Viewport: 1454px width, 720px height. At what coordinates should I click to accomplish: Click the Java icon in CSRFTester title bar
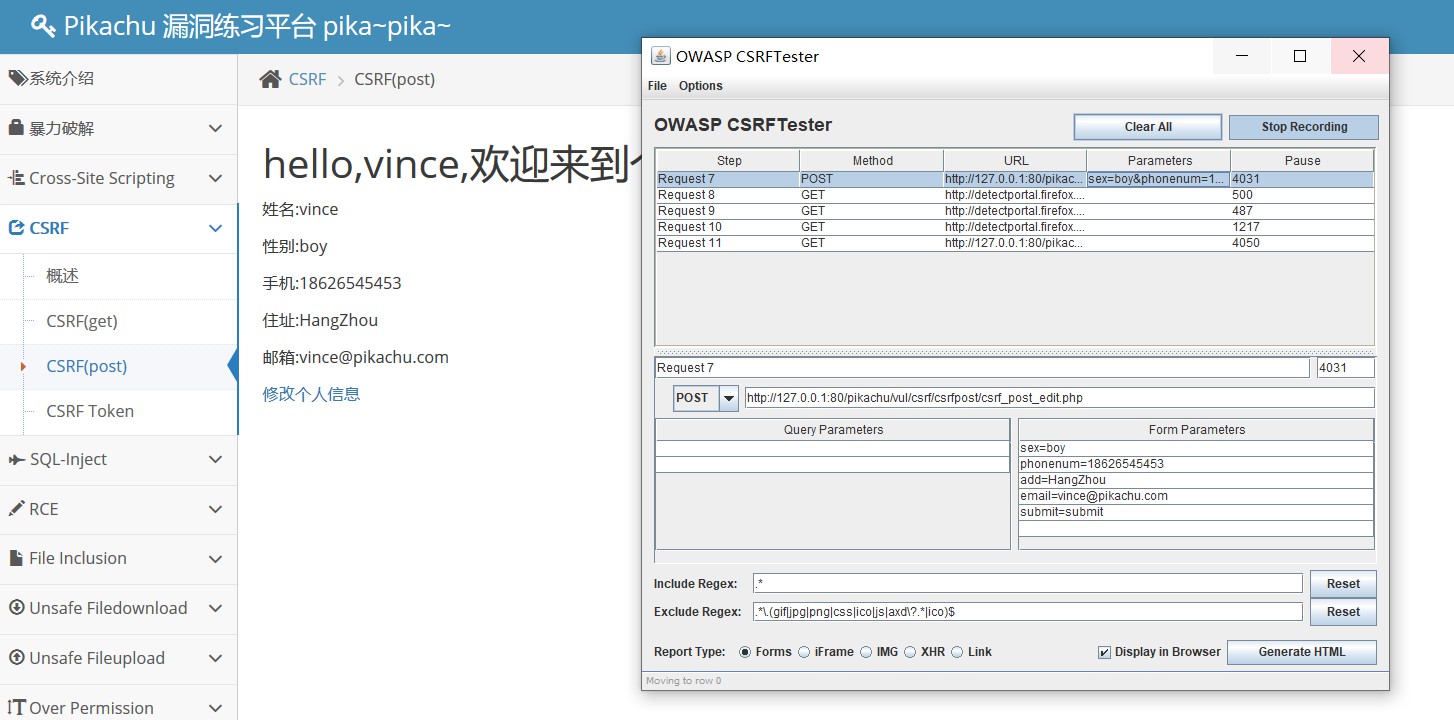pyautogui.click(x=660, y=56)
